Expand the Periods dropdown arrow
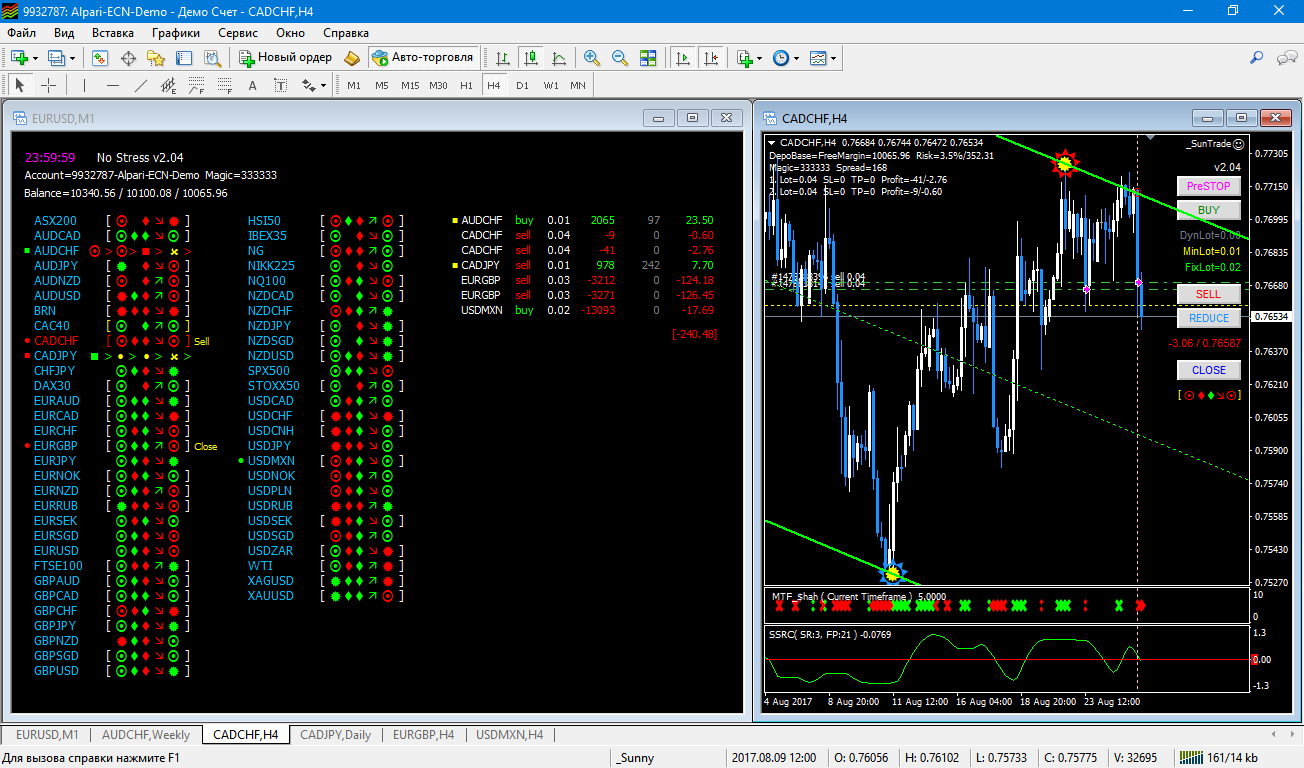 coord(797,58)
